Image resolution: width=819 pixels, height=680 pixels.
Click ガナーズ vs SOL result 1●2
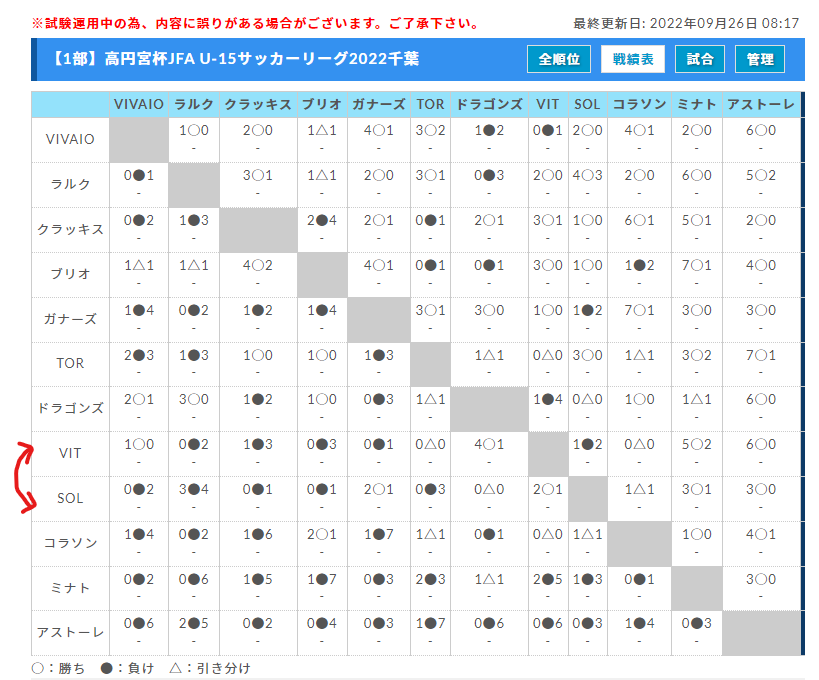click(x=588, y=310)
